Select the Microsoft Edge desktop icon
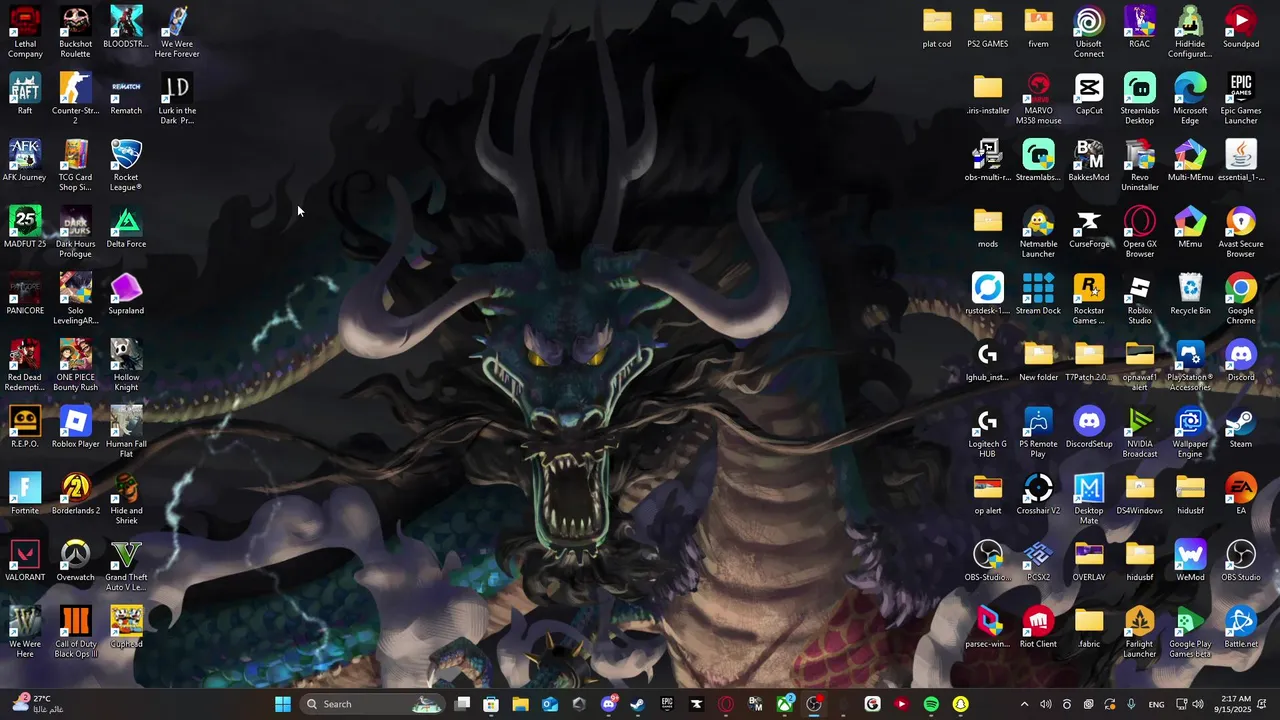The height and width of the screenshot is (720, 1280). coord(1190,99)
